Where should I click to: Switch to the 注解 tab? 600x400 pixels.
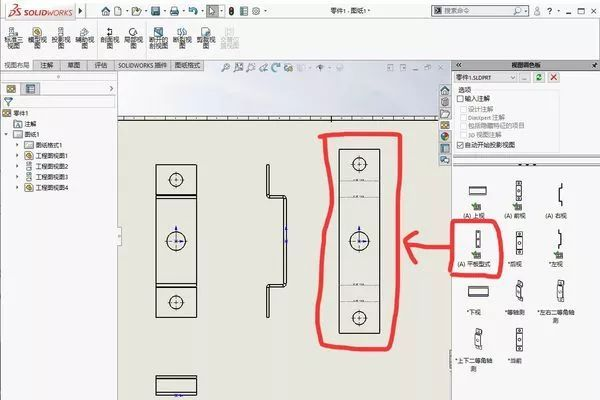[x=47, y=65]
